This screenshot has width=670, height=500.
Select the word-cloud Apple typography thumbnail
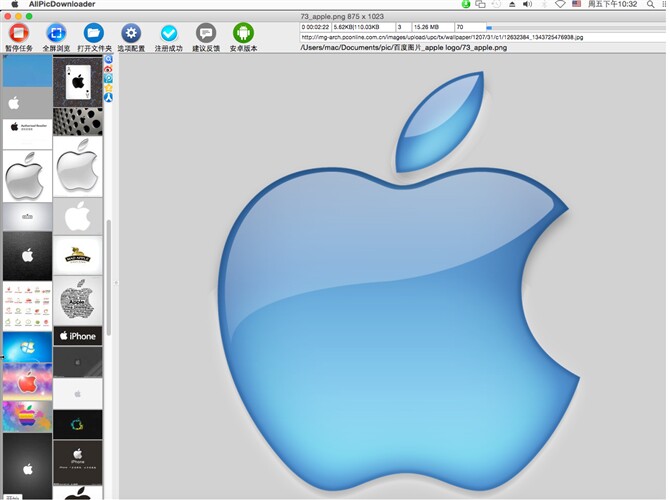(78, 301)
